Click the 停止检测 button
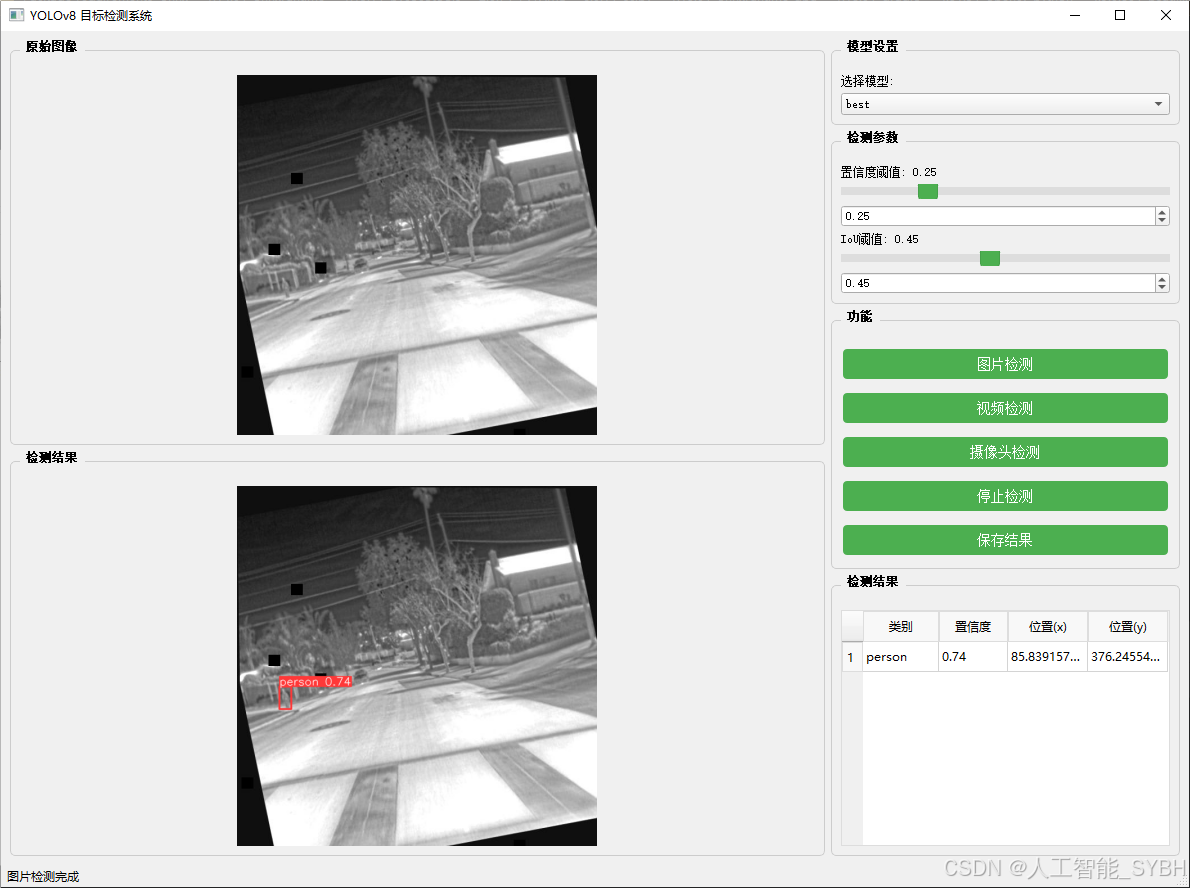1190x888 pixels. 1005,496
